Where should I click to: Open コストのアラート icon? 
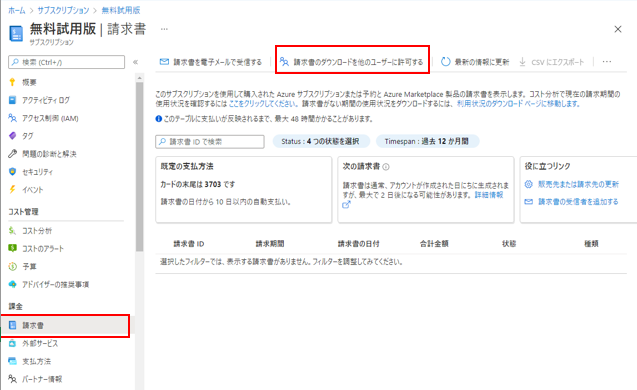(x=13, y=248)
